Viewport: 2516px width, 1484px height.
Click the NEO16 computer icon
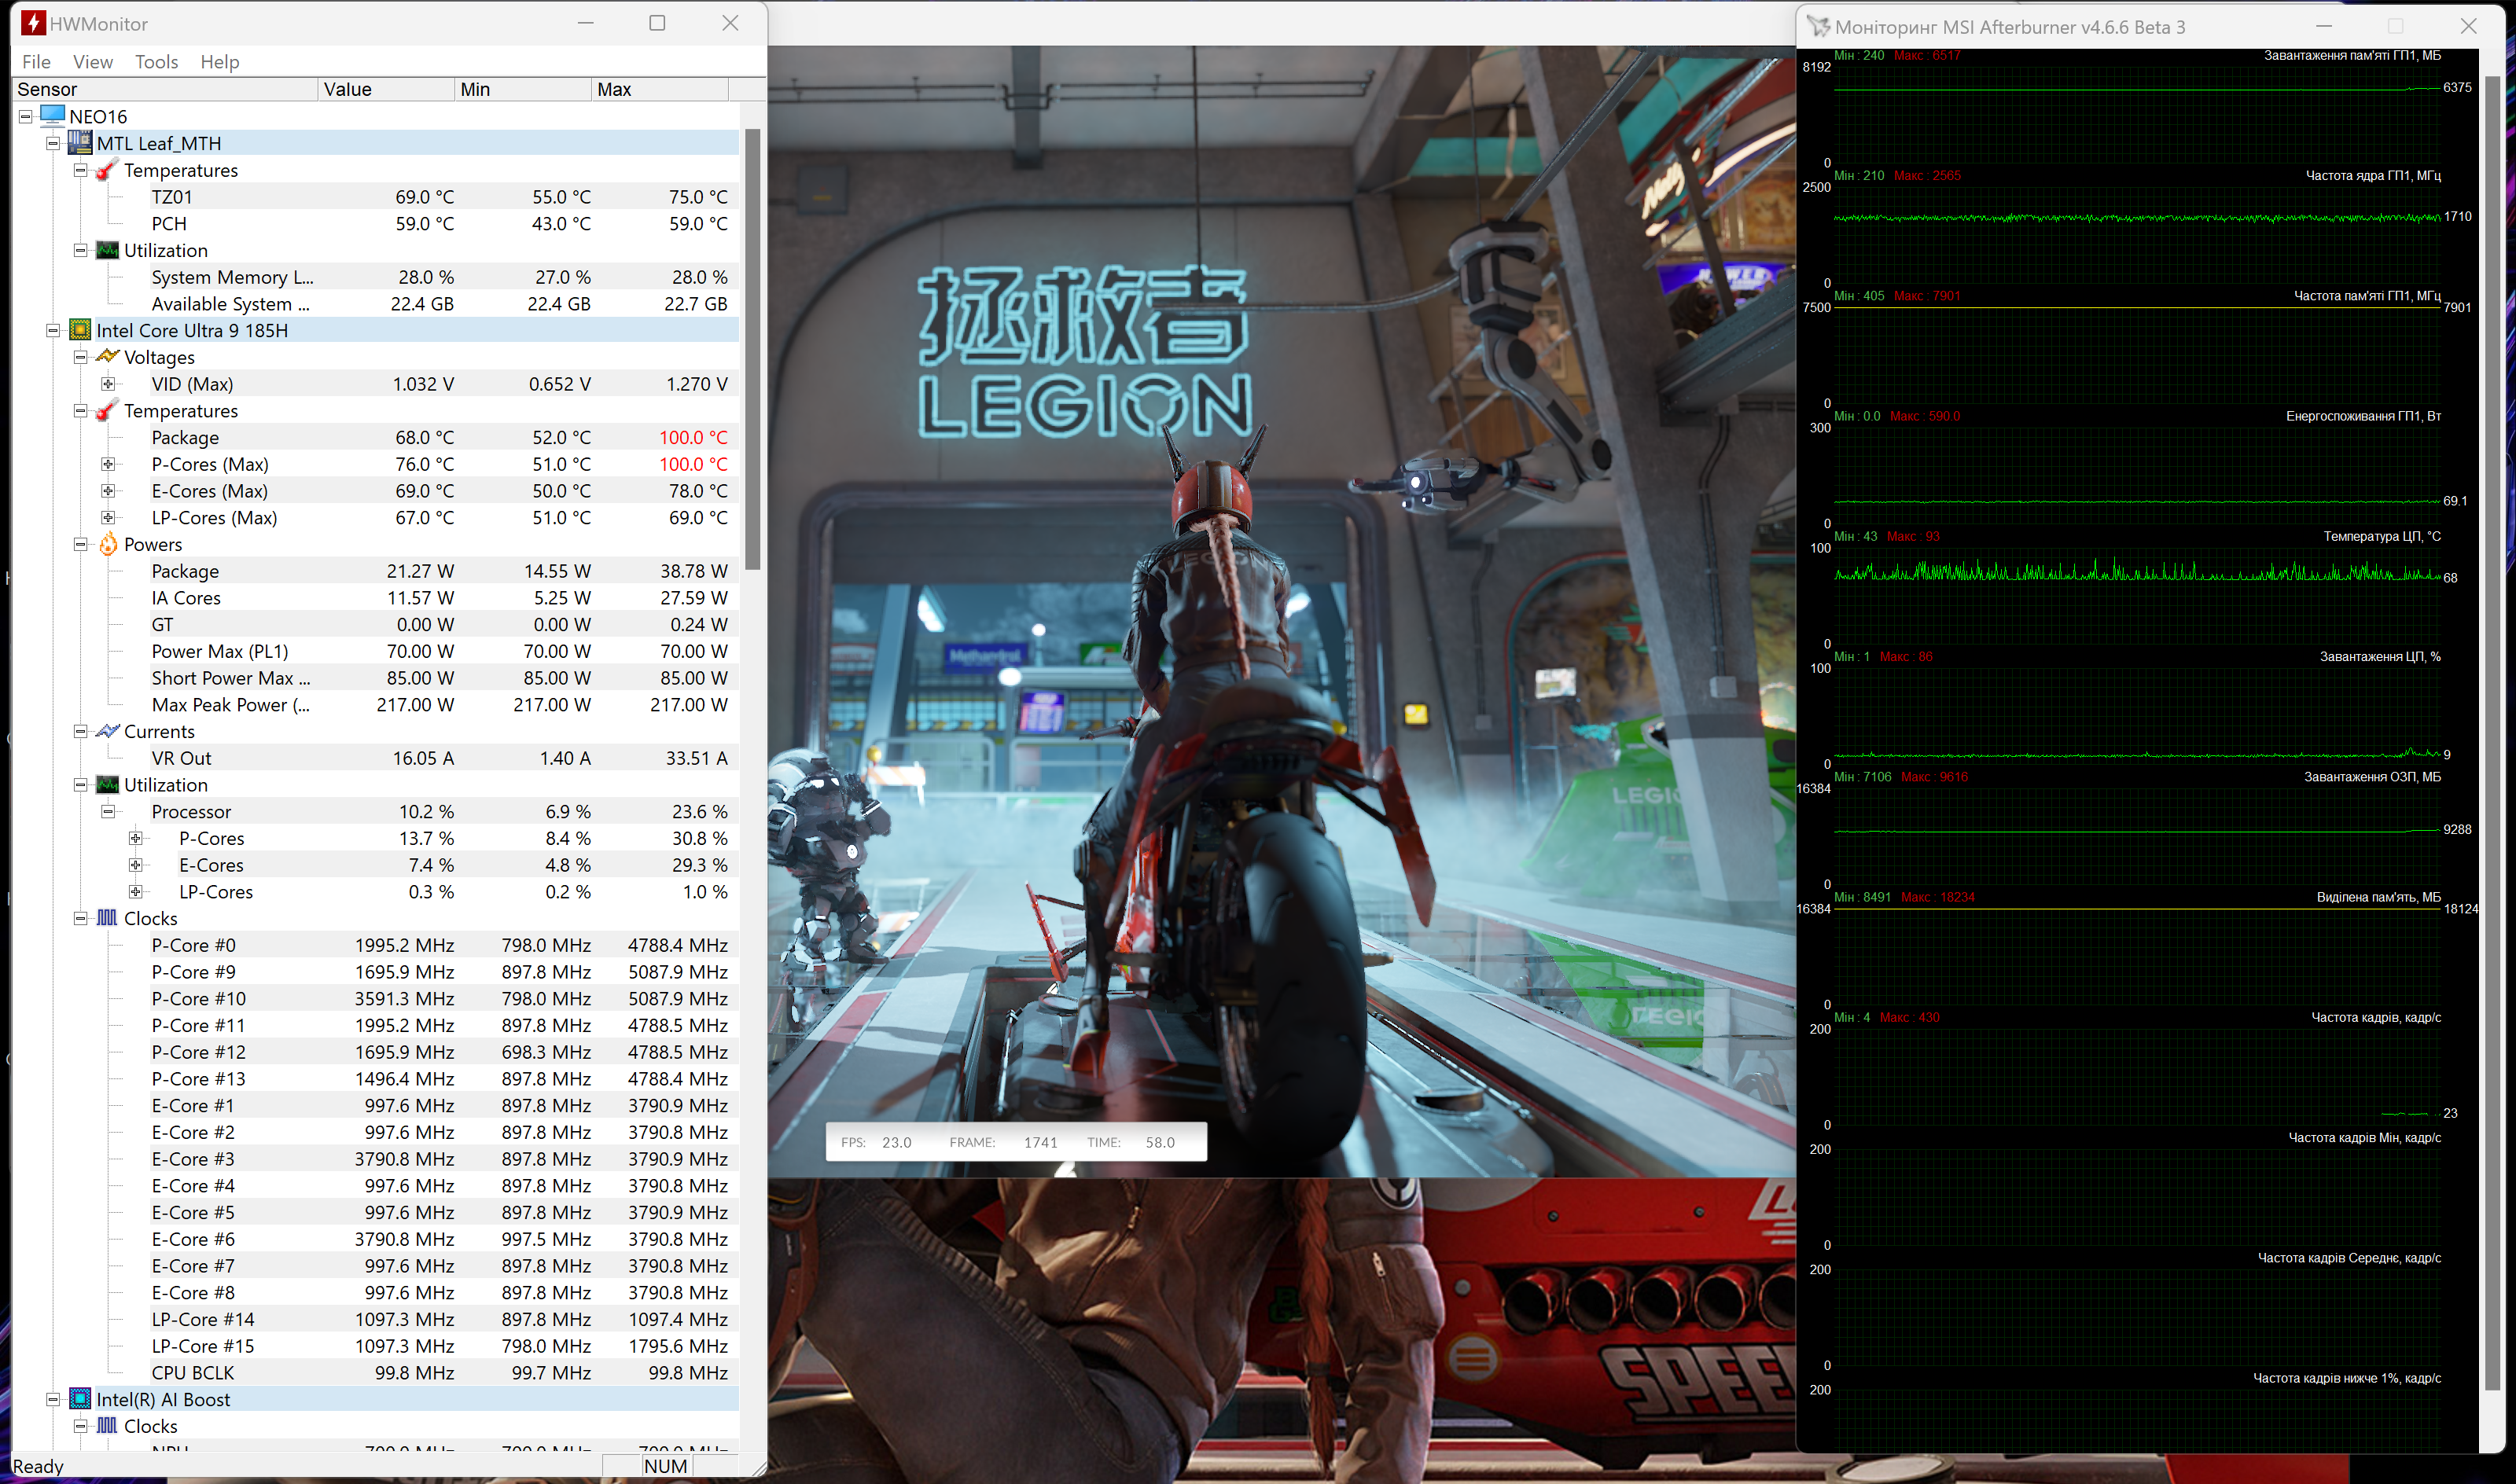coord(53,116)
